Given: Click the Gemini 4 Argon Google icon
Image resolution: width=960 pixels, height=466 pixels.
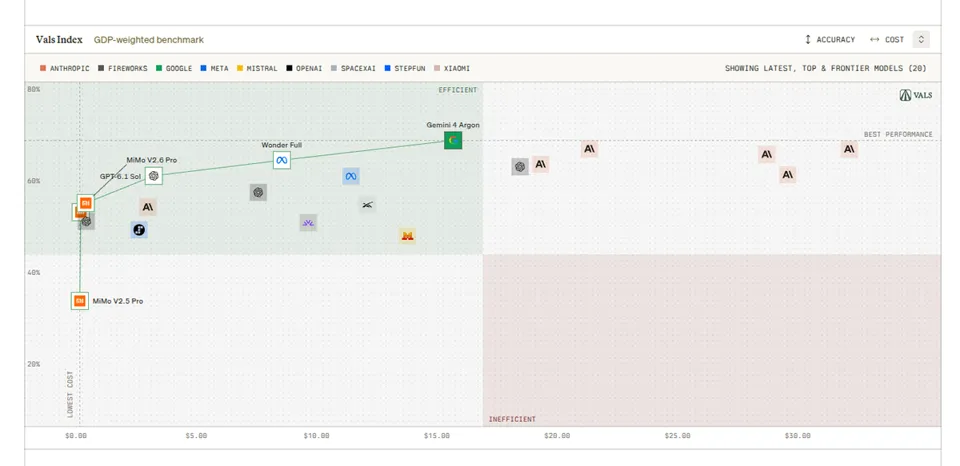Looking at the screenshot, I should click(453, 141).
